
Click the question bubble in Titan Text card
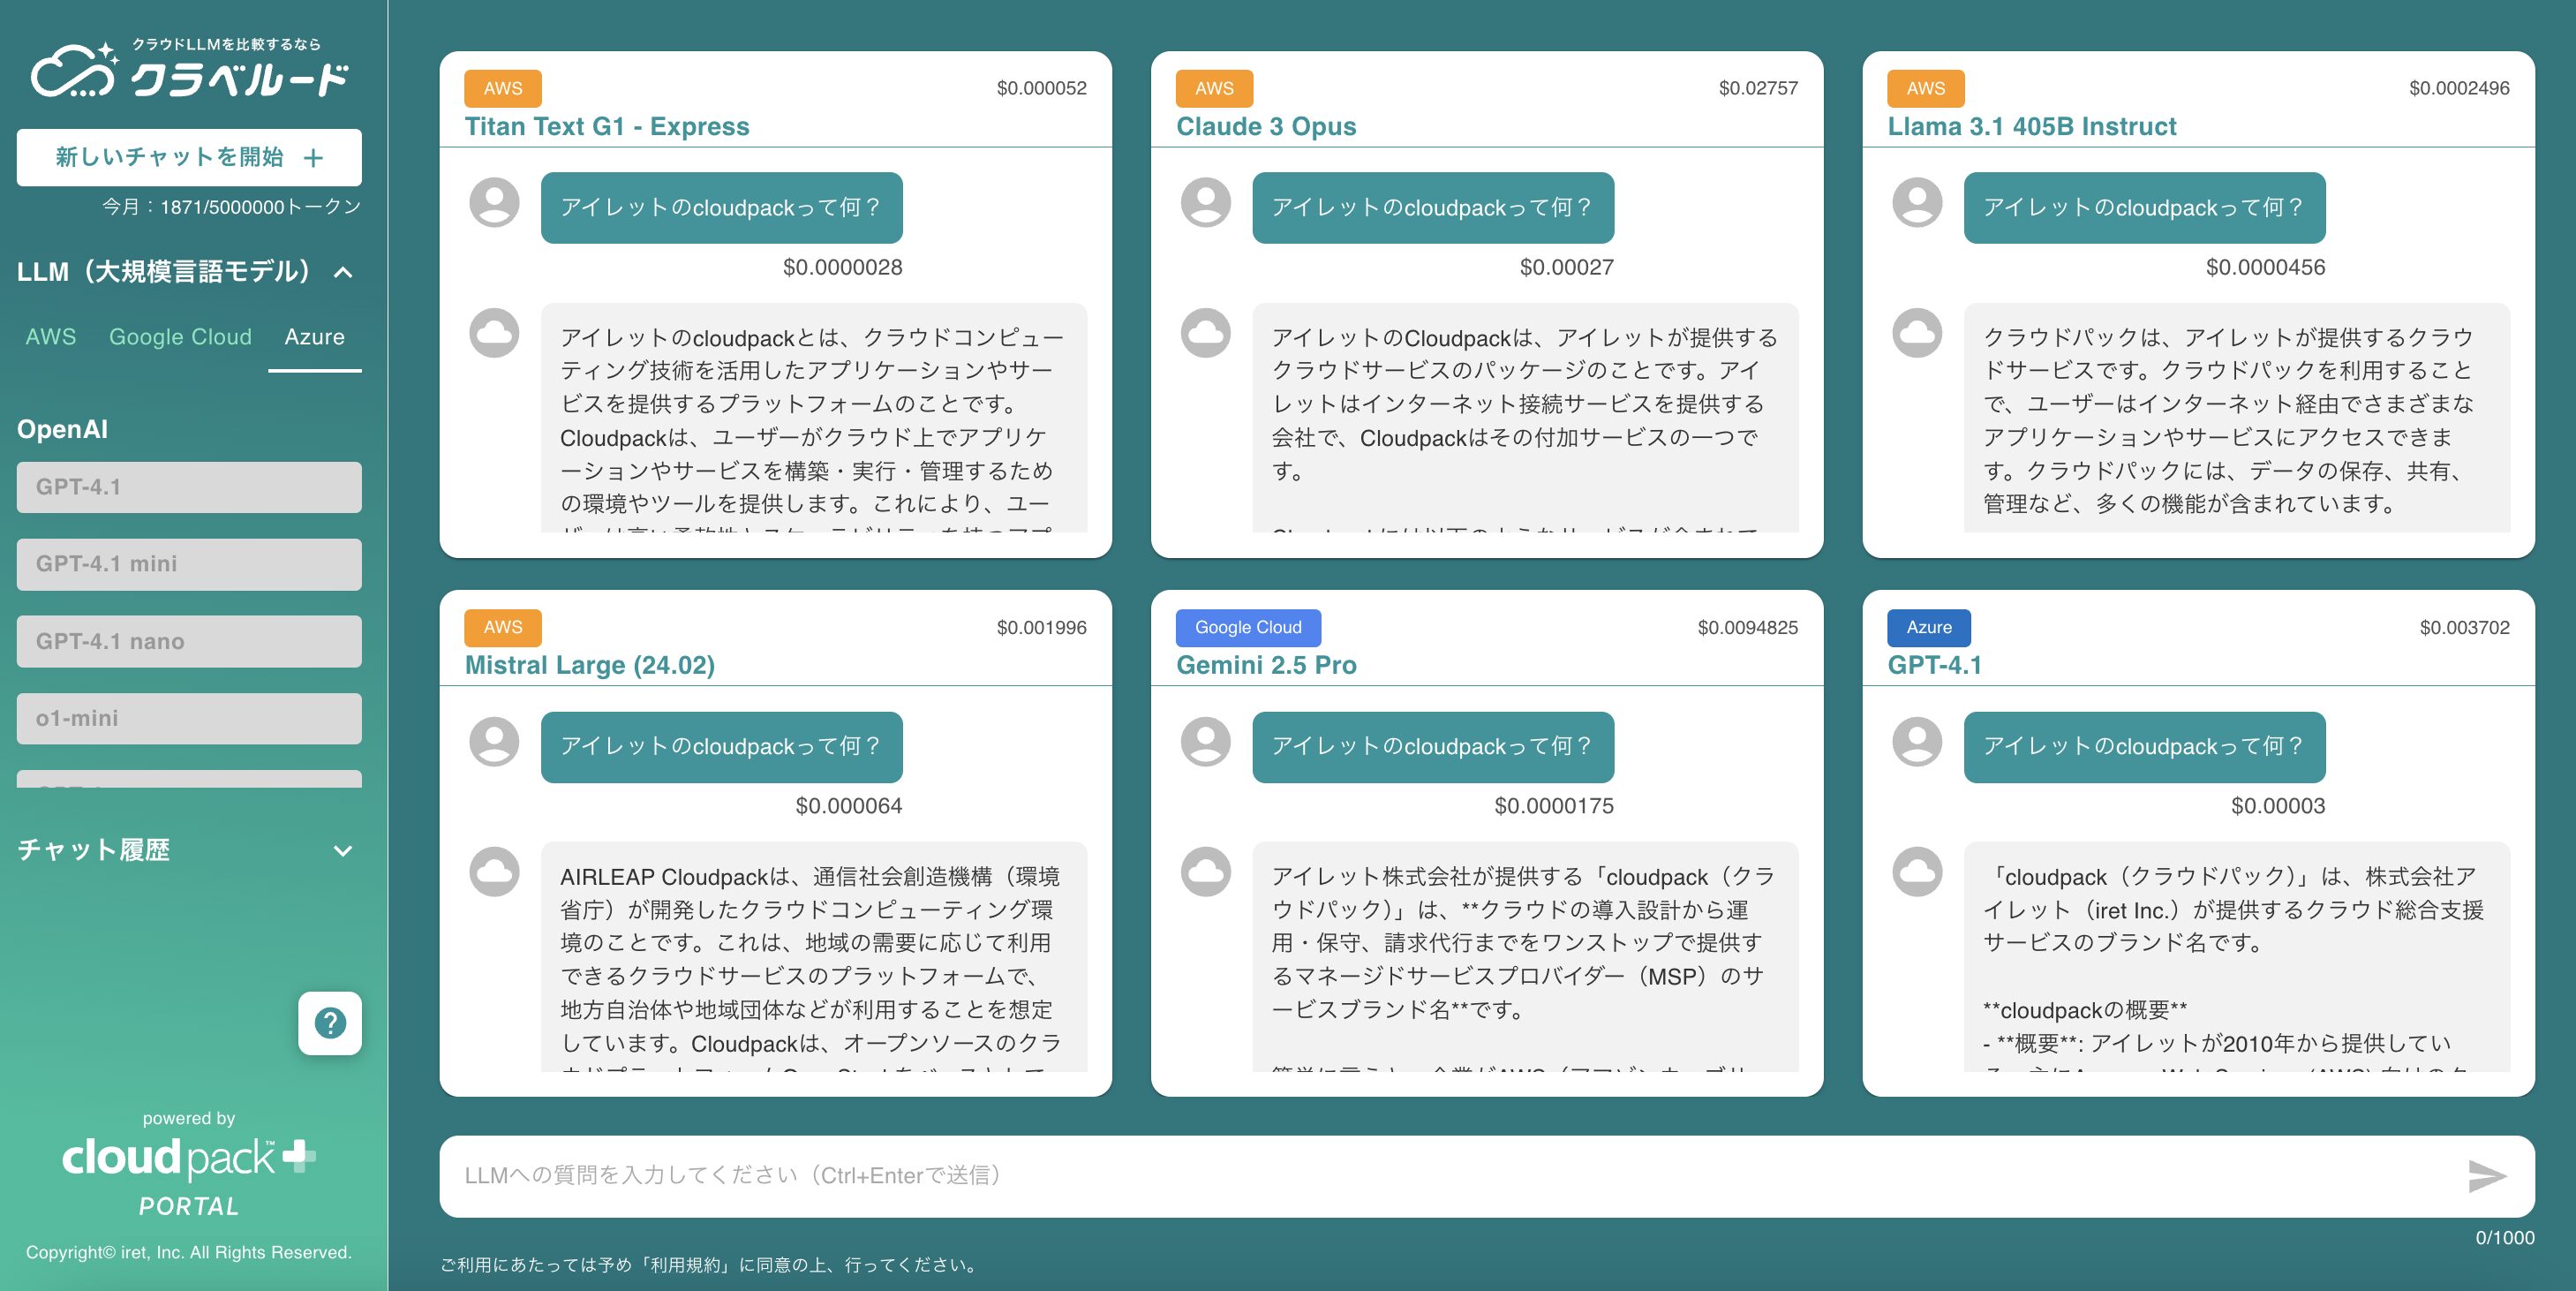coord(721,208)
